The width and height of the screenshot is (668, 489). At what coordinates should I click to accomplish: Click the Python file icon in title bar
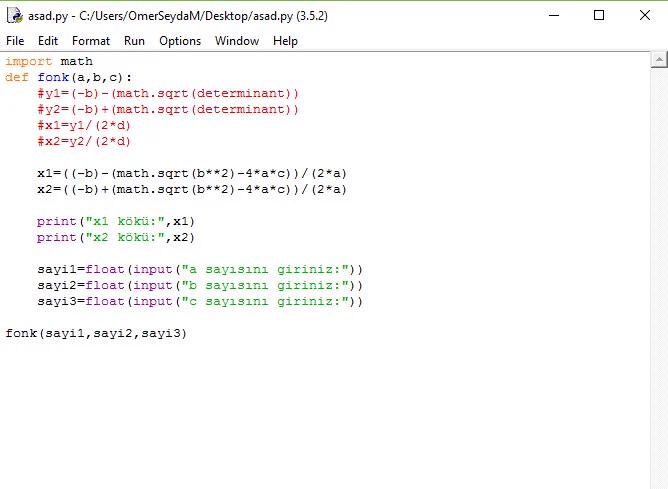(15, 16)
